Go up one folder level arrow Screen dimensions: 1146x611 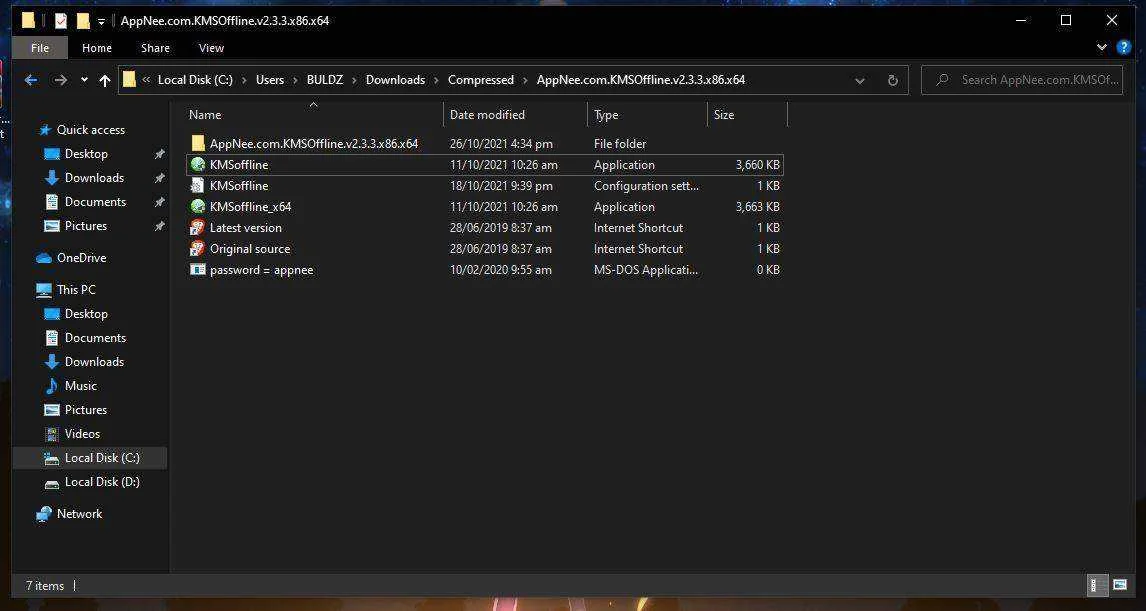click(x=105, y=80)
